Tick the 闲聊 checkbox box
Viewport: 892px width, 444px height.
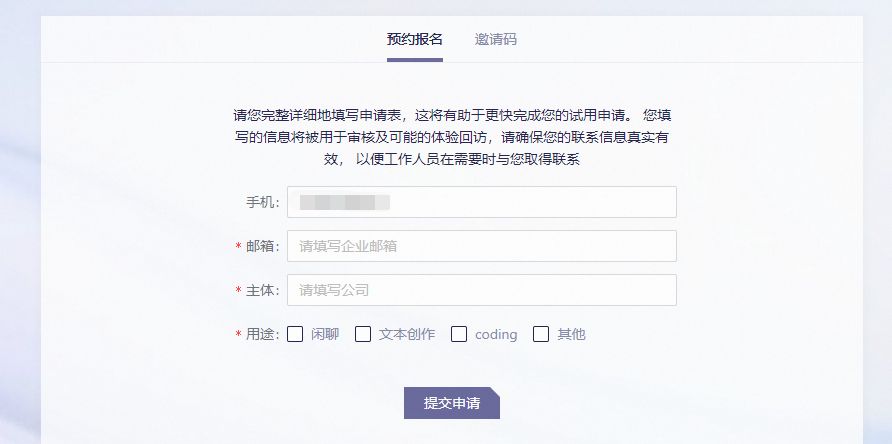pos(295,334)
